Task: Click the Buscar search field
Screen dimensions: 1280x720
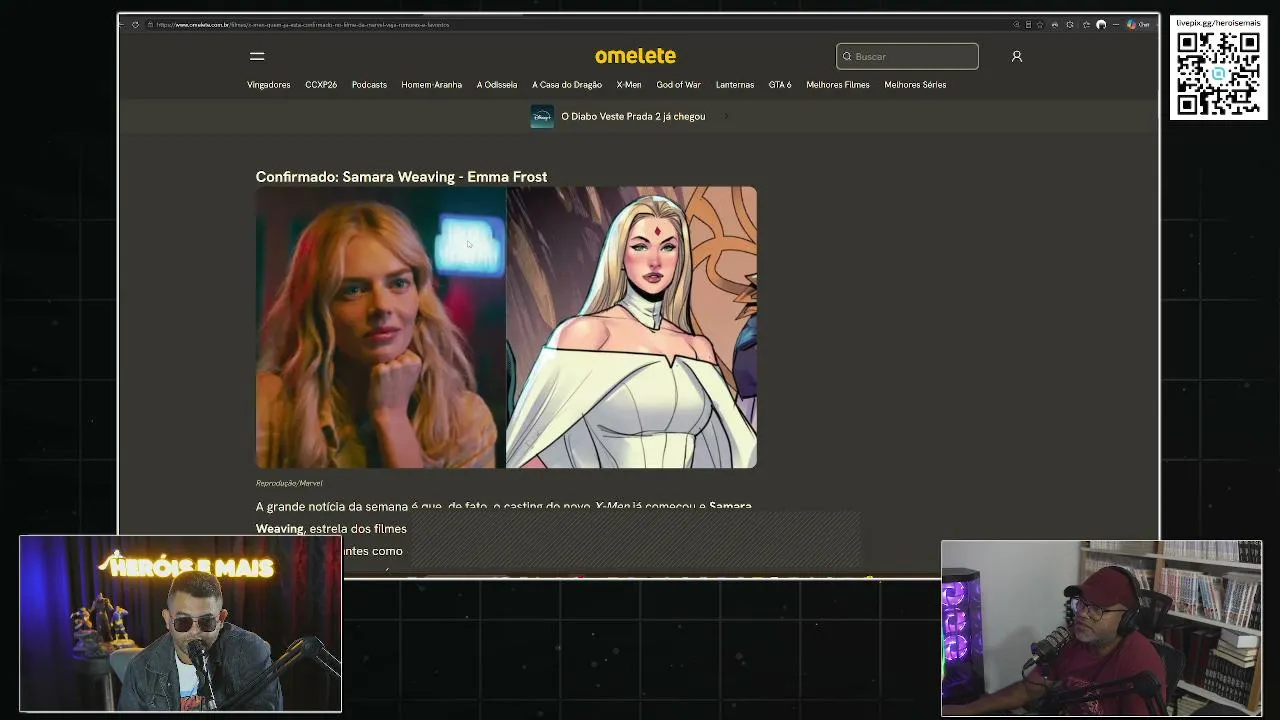Action: coord(907,56)
